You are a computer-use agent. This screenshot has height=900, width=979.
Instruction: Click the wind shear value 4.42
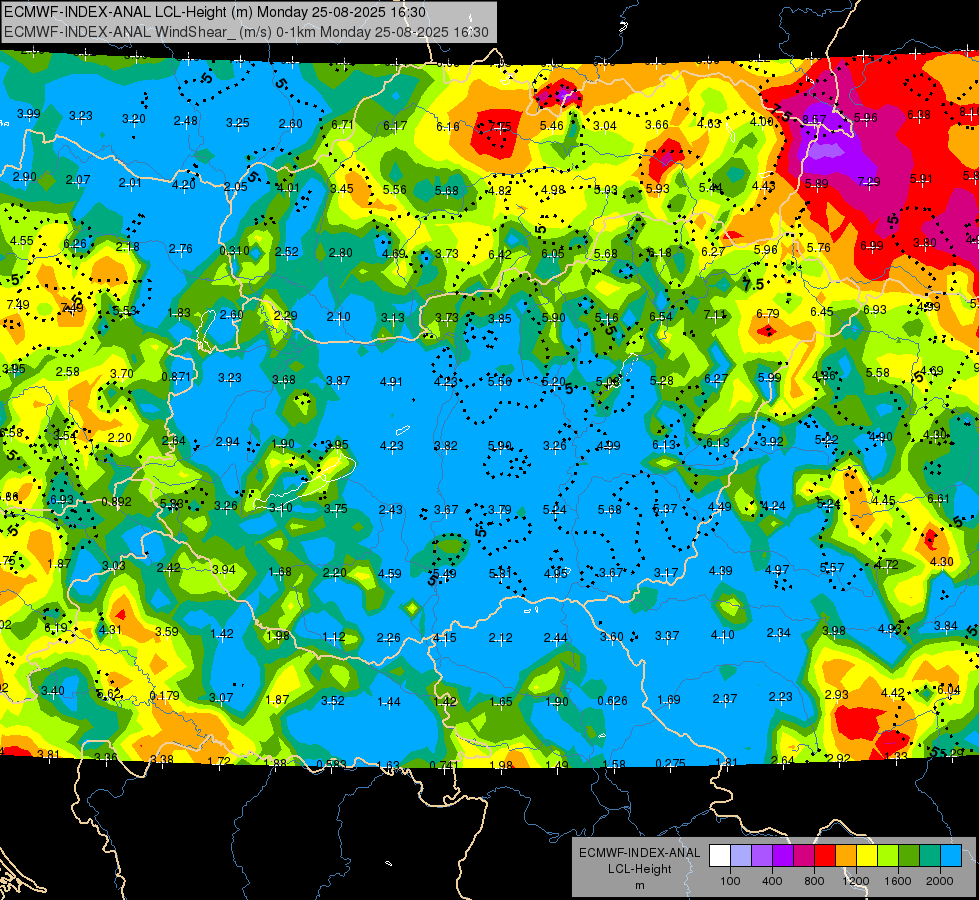[893, 693]
